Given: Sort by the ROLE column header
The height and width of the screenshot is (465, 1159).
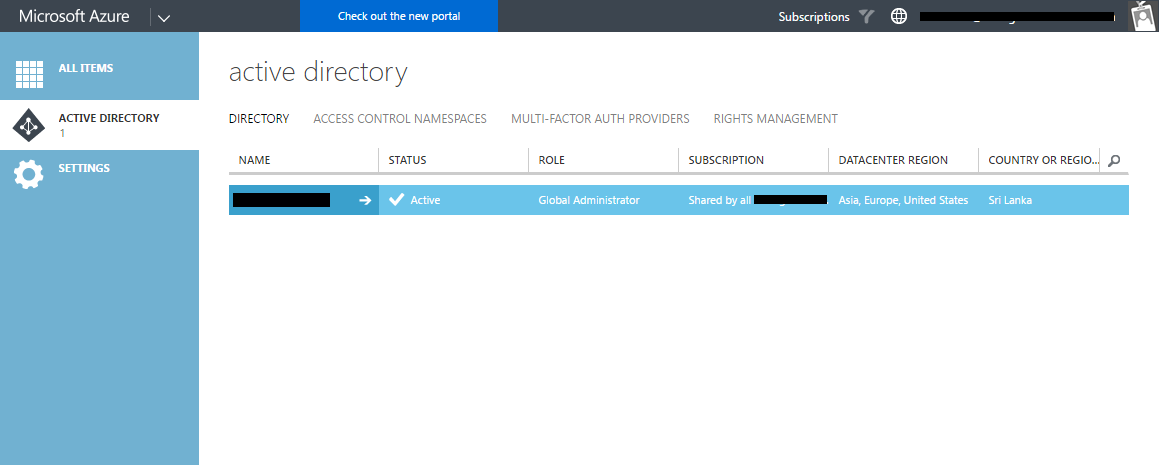Looking at the screenshot, I should coord(551,160).
